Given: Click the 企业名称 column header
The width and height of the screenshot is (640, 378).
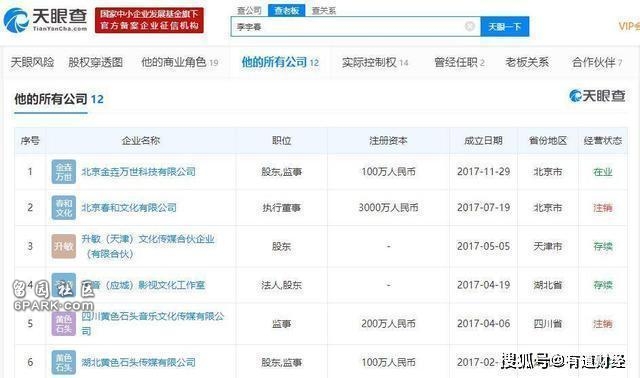Looking at the screenshot, I should [x=141, y=141].
